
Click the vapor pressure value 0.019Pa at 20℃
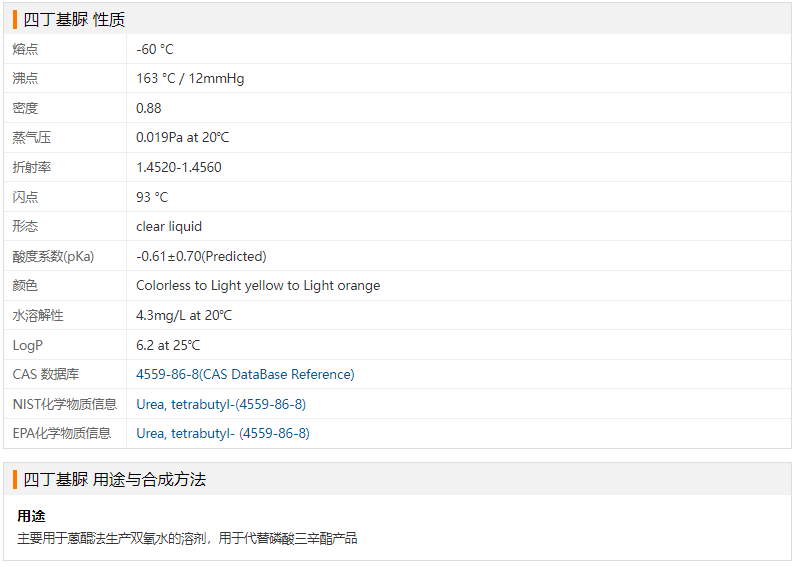[x=182, y=137]
